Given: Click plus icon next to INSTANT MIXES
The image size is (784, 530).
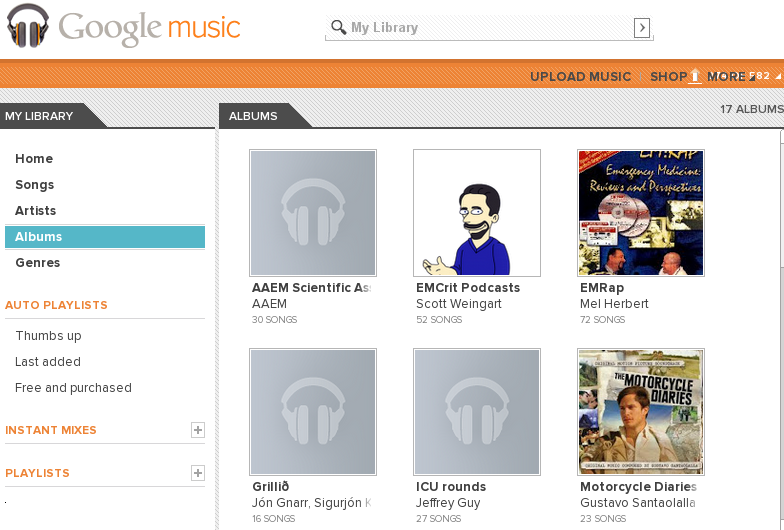Looking at the screenshot, I should tap(198, 430).
